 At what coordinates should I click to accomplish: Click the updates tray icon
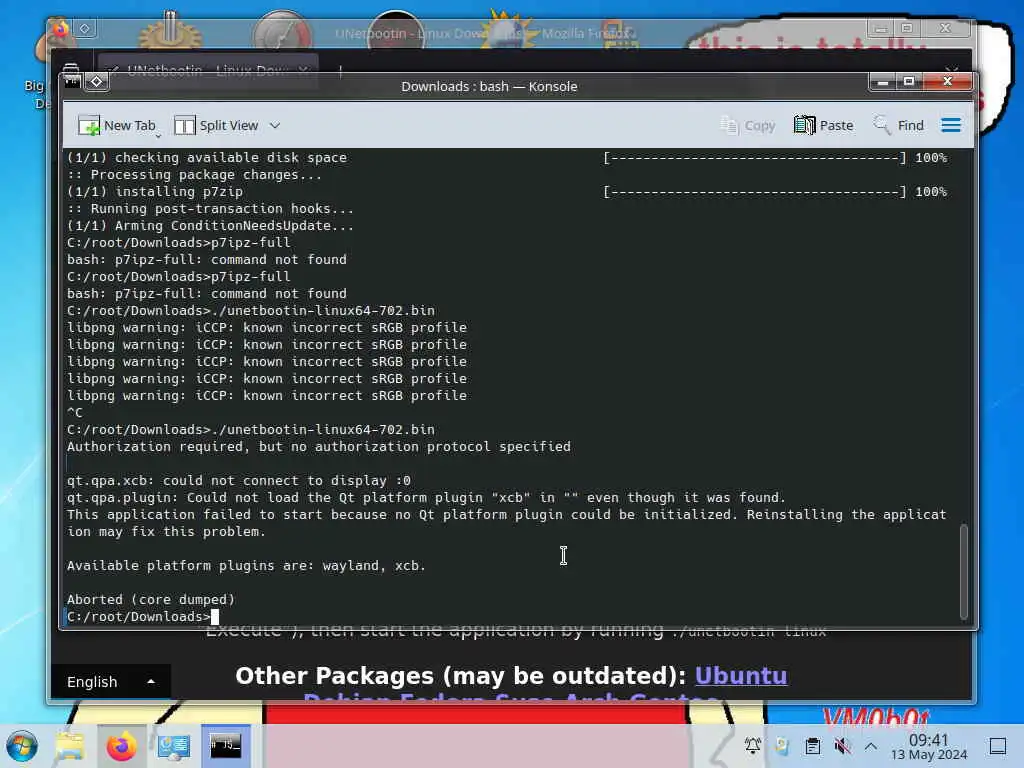[x=782, y=746]
